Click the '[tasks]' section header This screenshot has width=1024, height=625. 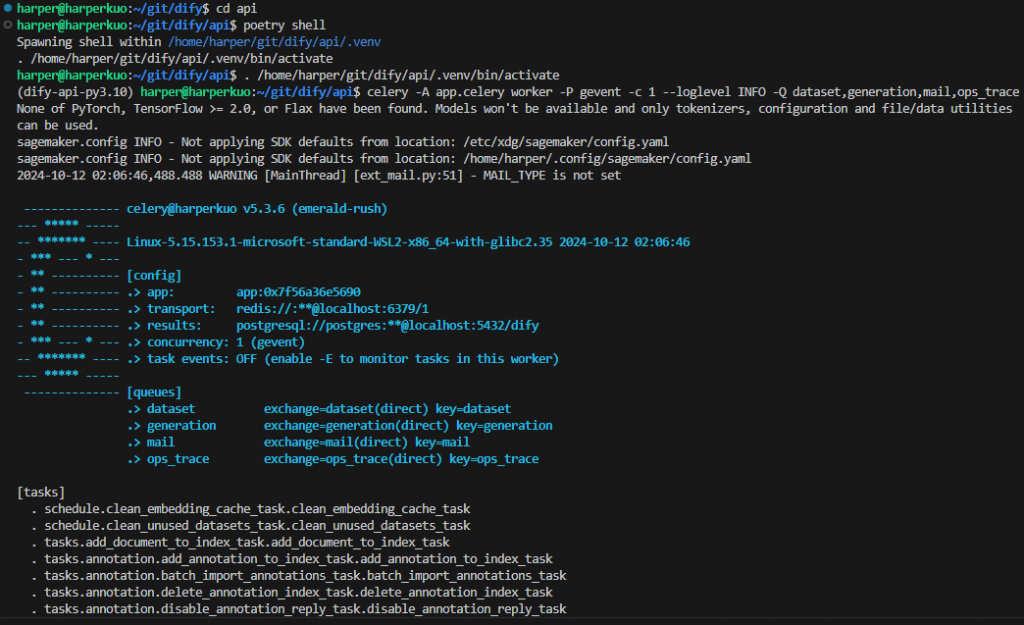click(41, 492)
